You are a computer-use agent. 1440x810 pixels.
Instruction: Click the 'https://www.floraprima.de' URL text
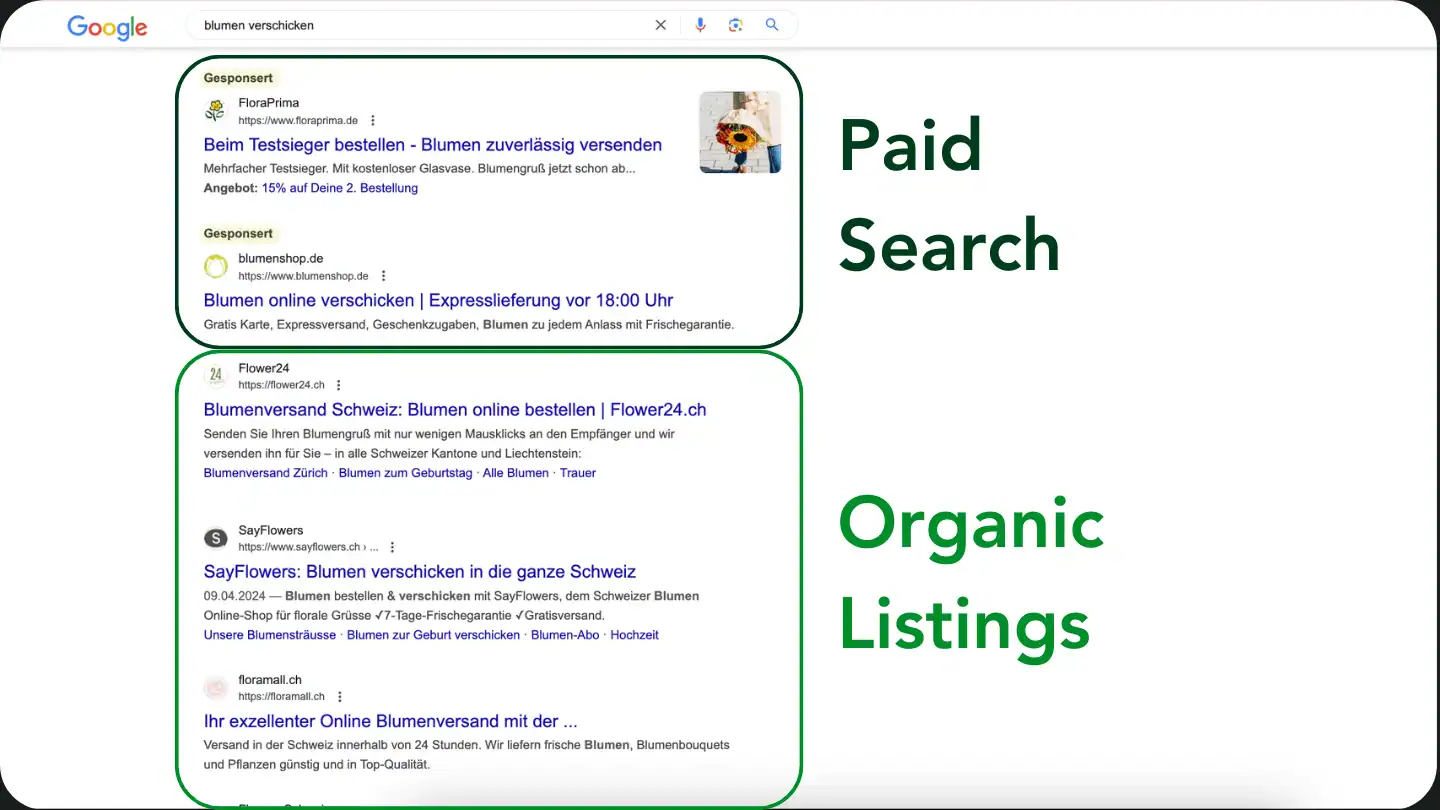click(x=298, y=120)
